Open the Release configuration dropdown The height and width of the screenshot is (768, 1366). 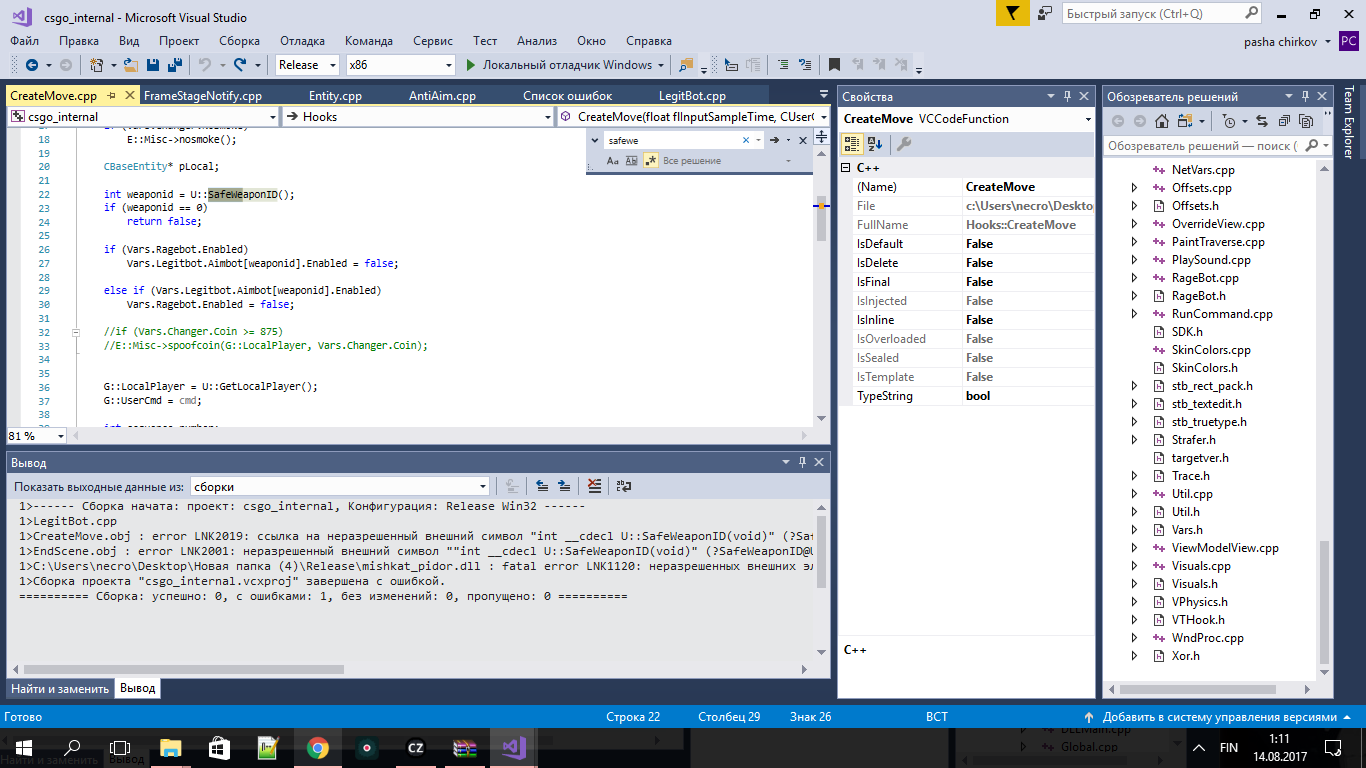point(307,65)
